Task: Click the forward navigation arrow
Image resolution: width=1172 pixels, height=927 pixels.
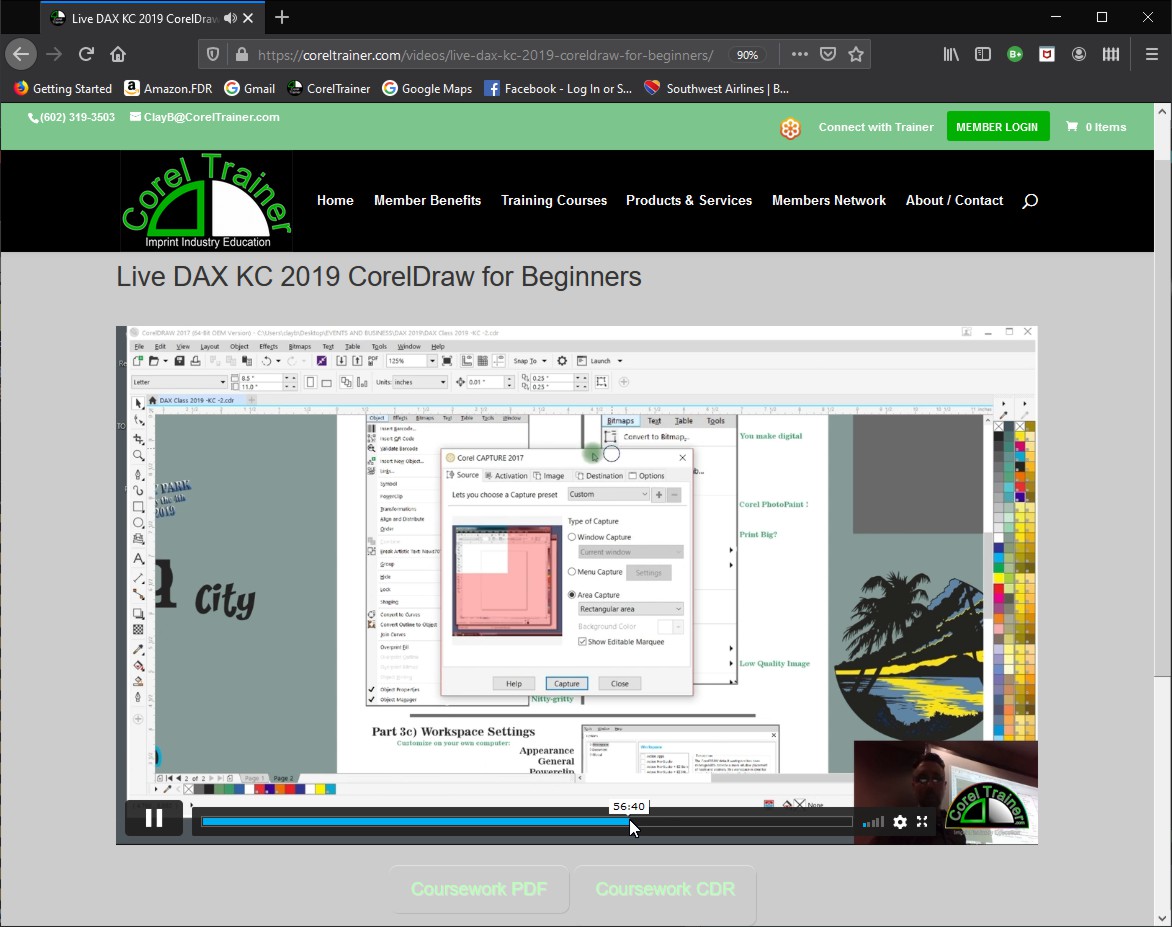Action: coord(54,54)
